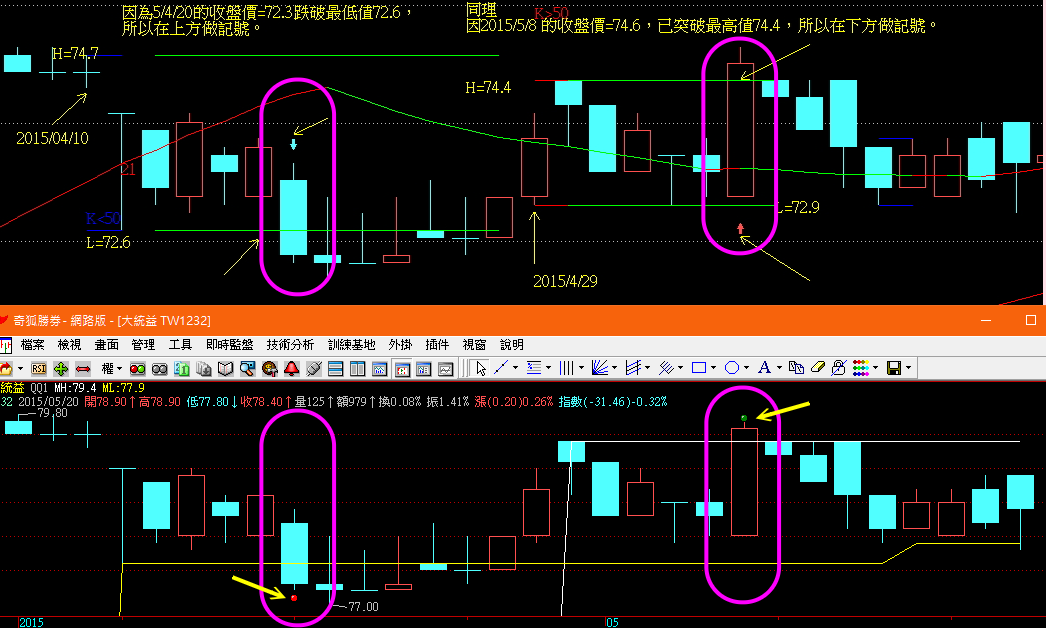Click the closing price 收78.40 value

pyautogui.click(x=264, y=402)
